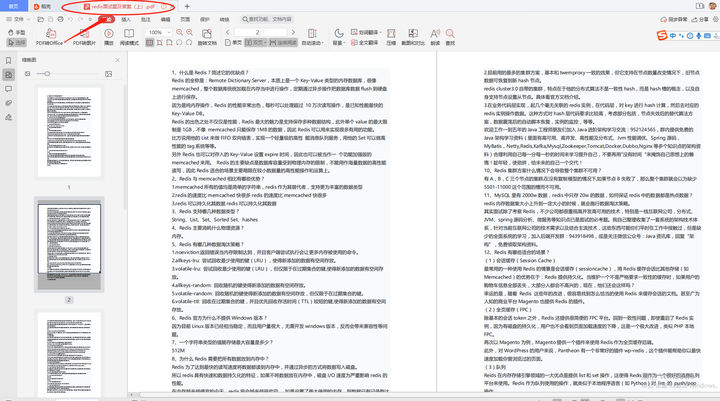Screen dimensions: 720x401
Task: Select page 2 thumbnail
Action: pos(69,244)
